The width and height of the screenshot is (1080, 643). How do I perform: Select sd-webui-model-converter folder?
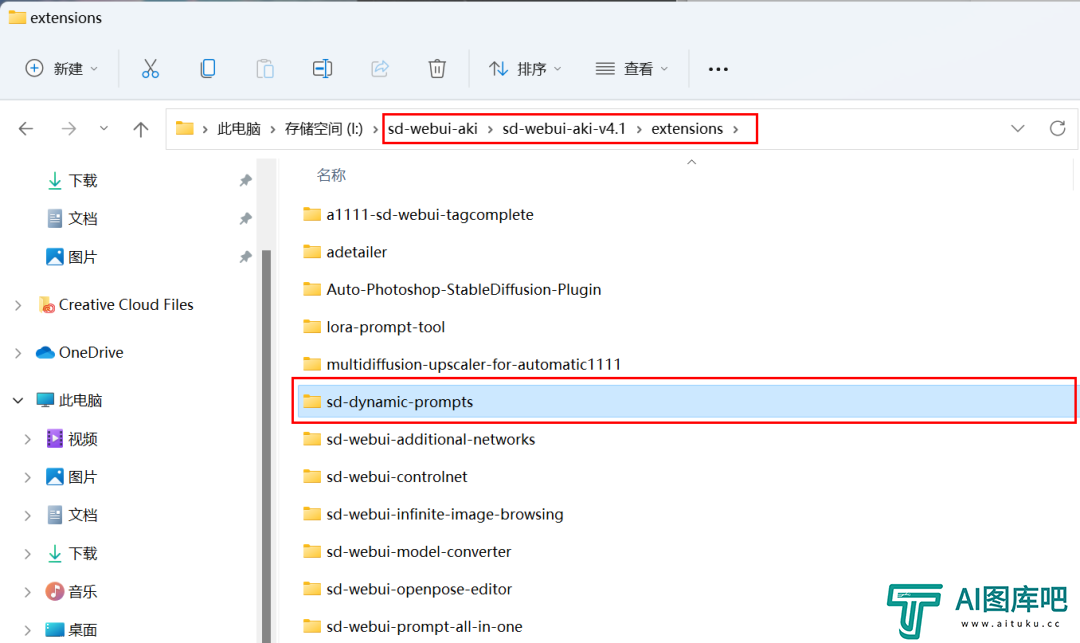pyautogui.click(x=419, y=551)
